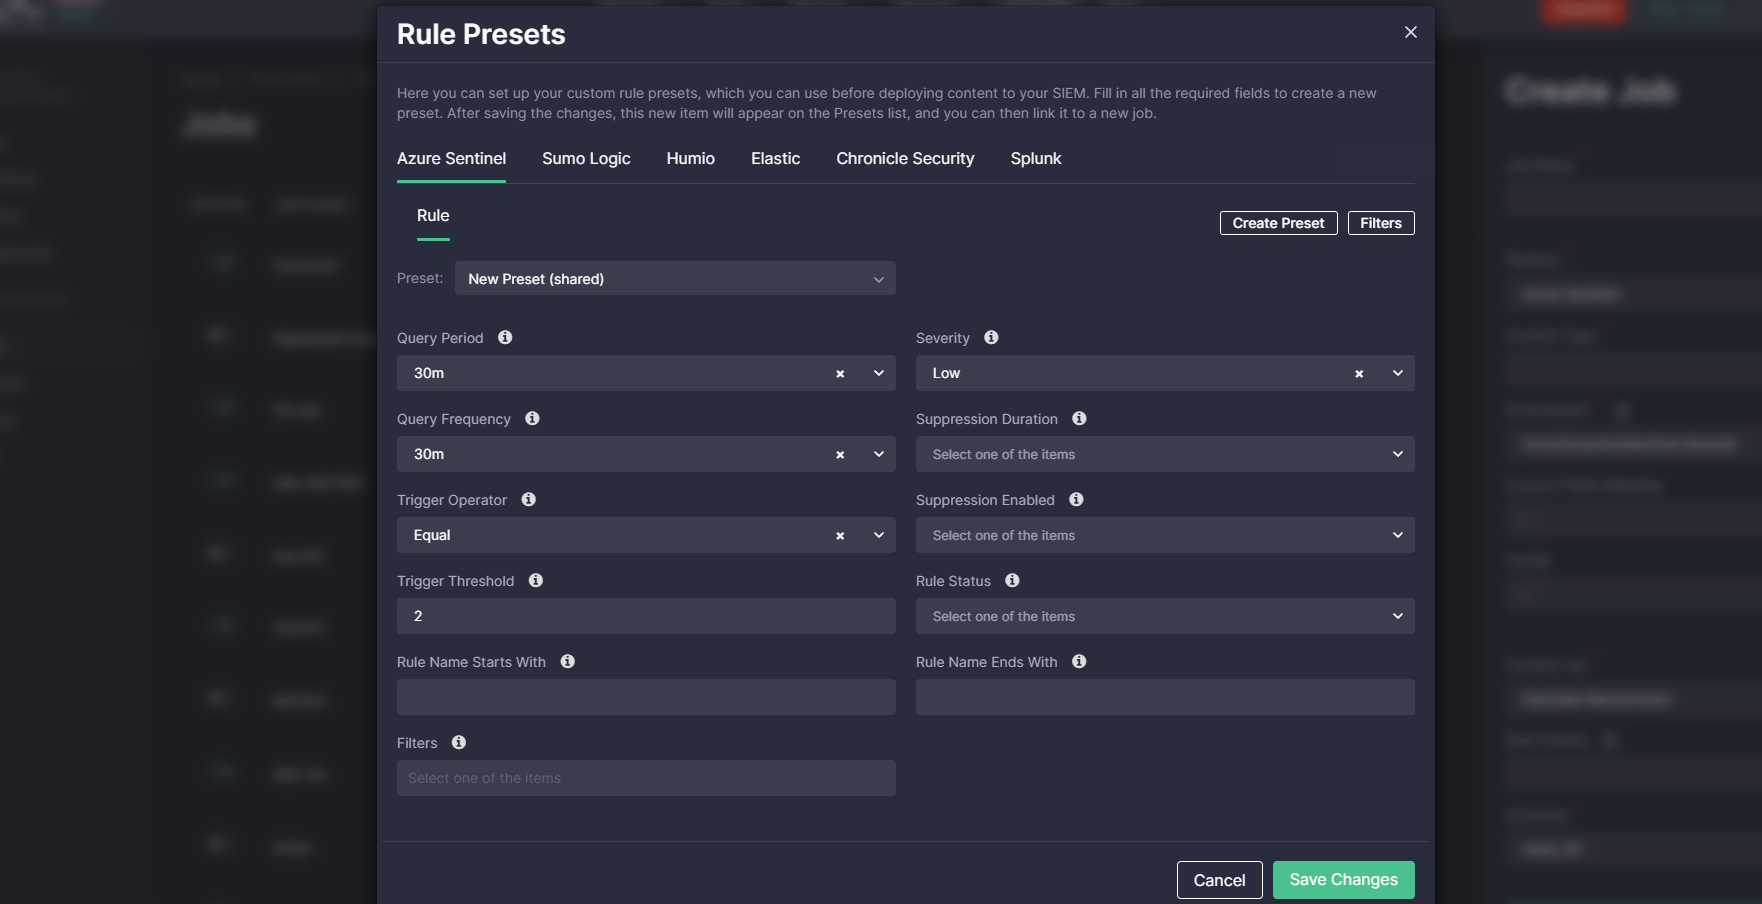The width and height of the screenshot is (1762, 904).
Task: Switch to the Chronicle Security tab
Action: tap(905, 159)
